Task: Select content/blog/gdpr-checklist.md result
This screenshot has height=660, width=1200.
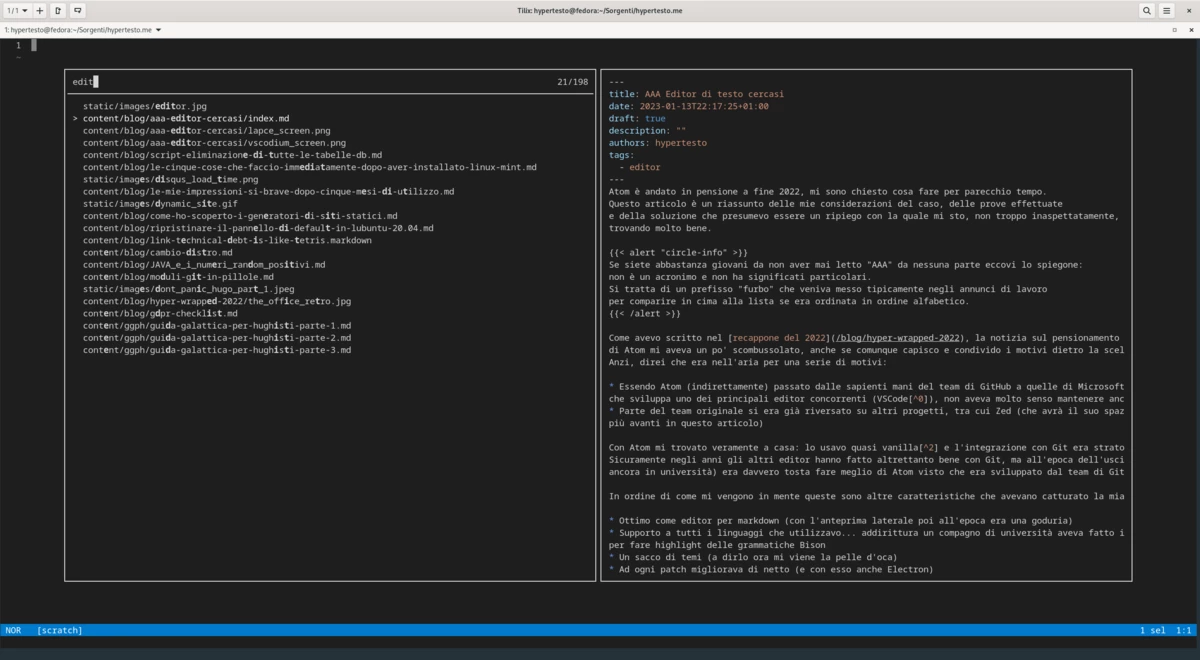Action: (160, 313)
